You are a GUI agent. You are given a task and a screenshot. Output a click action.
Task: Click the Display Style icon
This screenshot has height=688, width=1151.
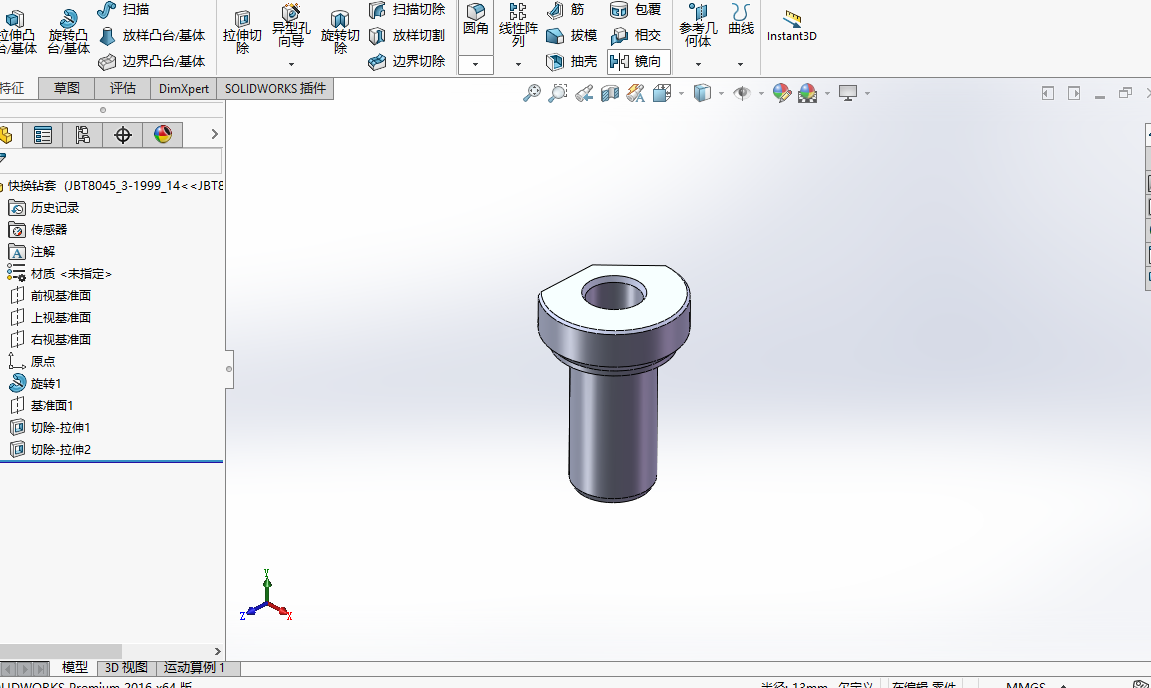pos(702,93)
